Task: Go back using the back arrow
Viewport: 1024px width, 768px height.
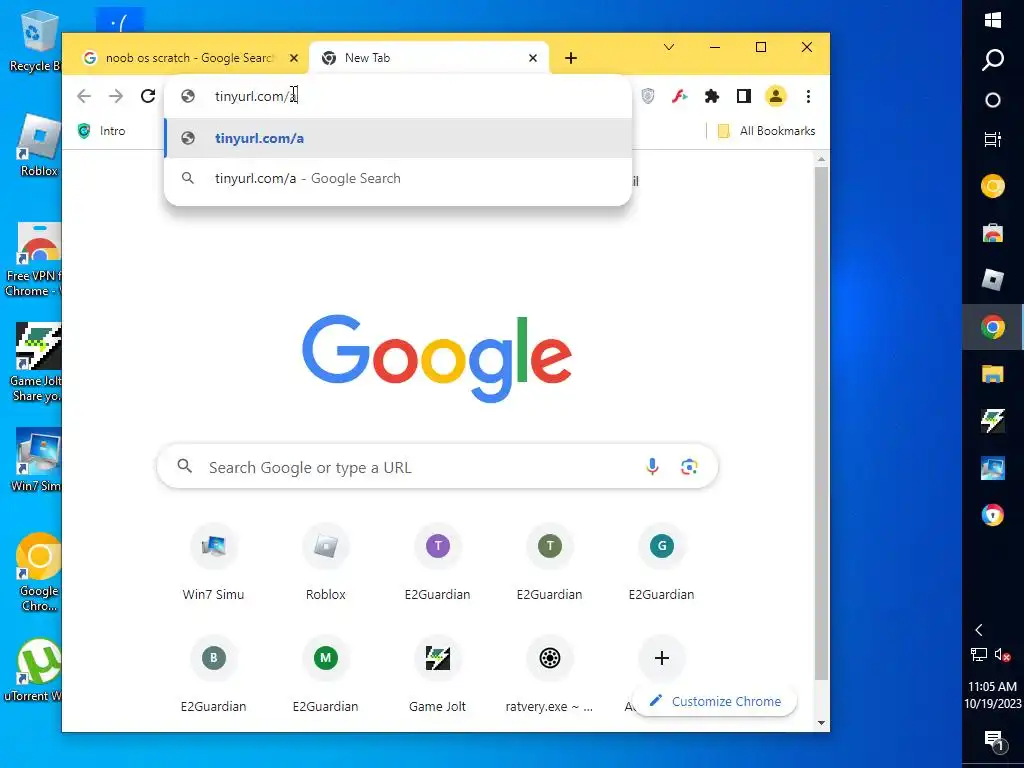Action: click(84, 96)
